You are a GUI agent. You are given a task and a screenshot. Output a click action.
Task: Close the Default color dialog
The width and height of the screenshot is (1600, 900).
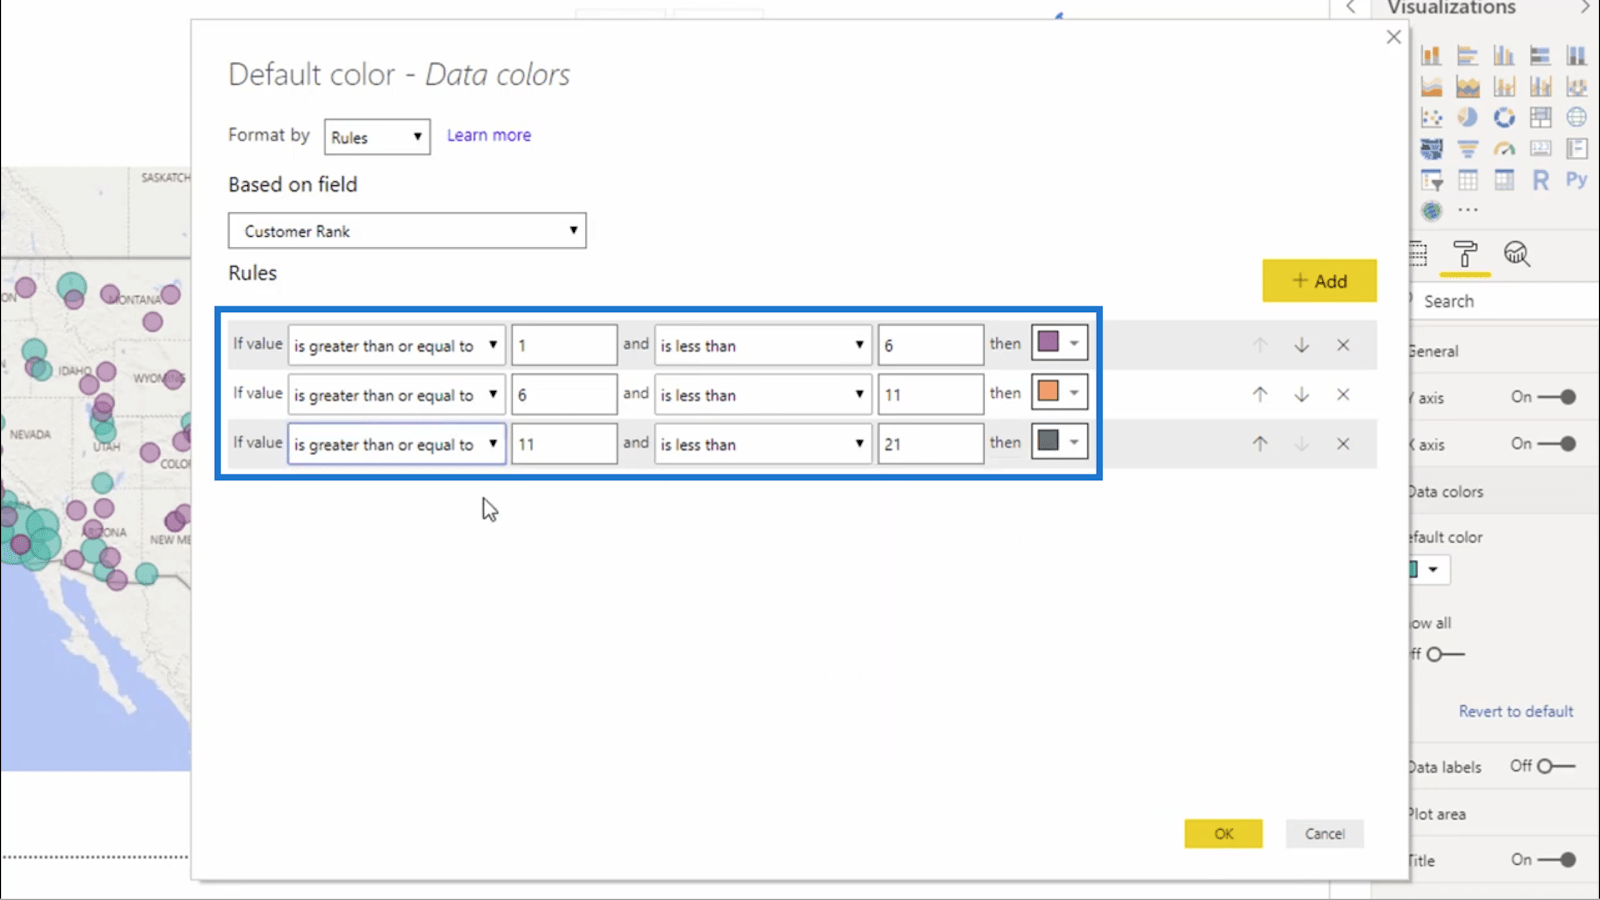(1394, 37)
